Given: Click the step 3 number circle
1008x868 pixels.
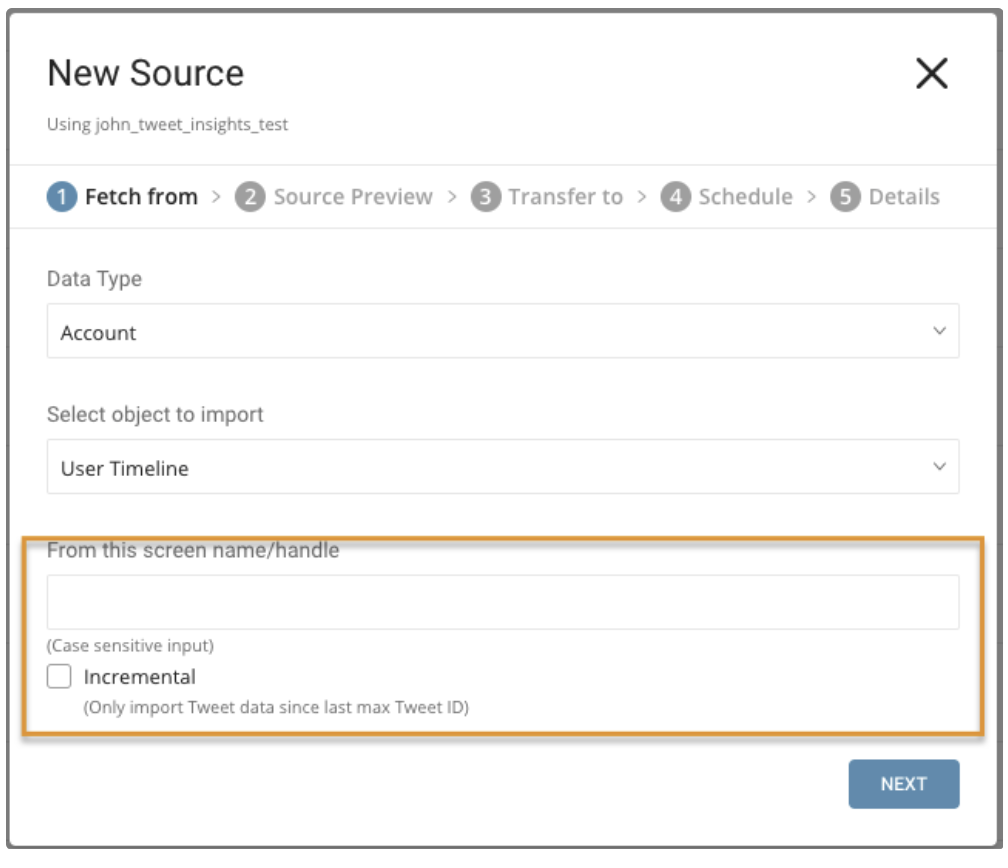Looking at the screenshot, I should click(485, 197).
